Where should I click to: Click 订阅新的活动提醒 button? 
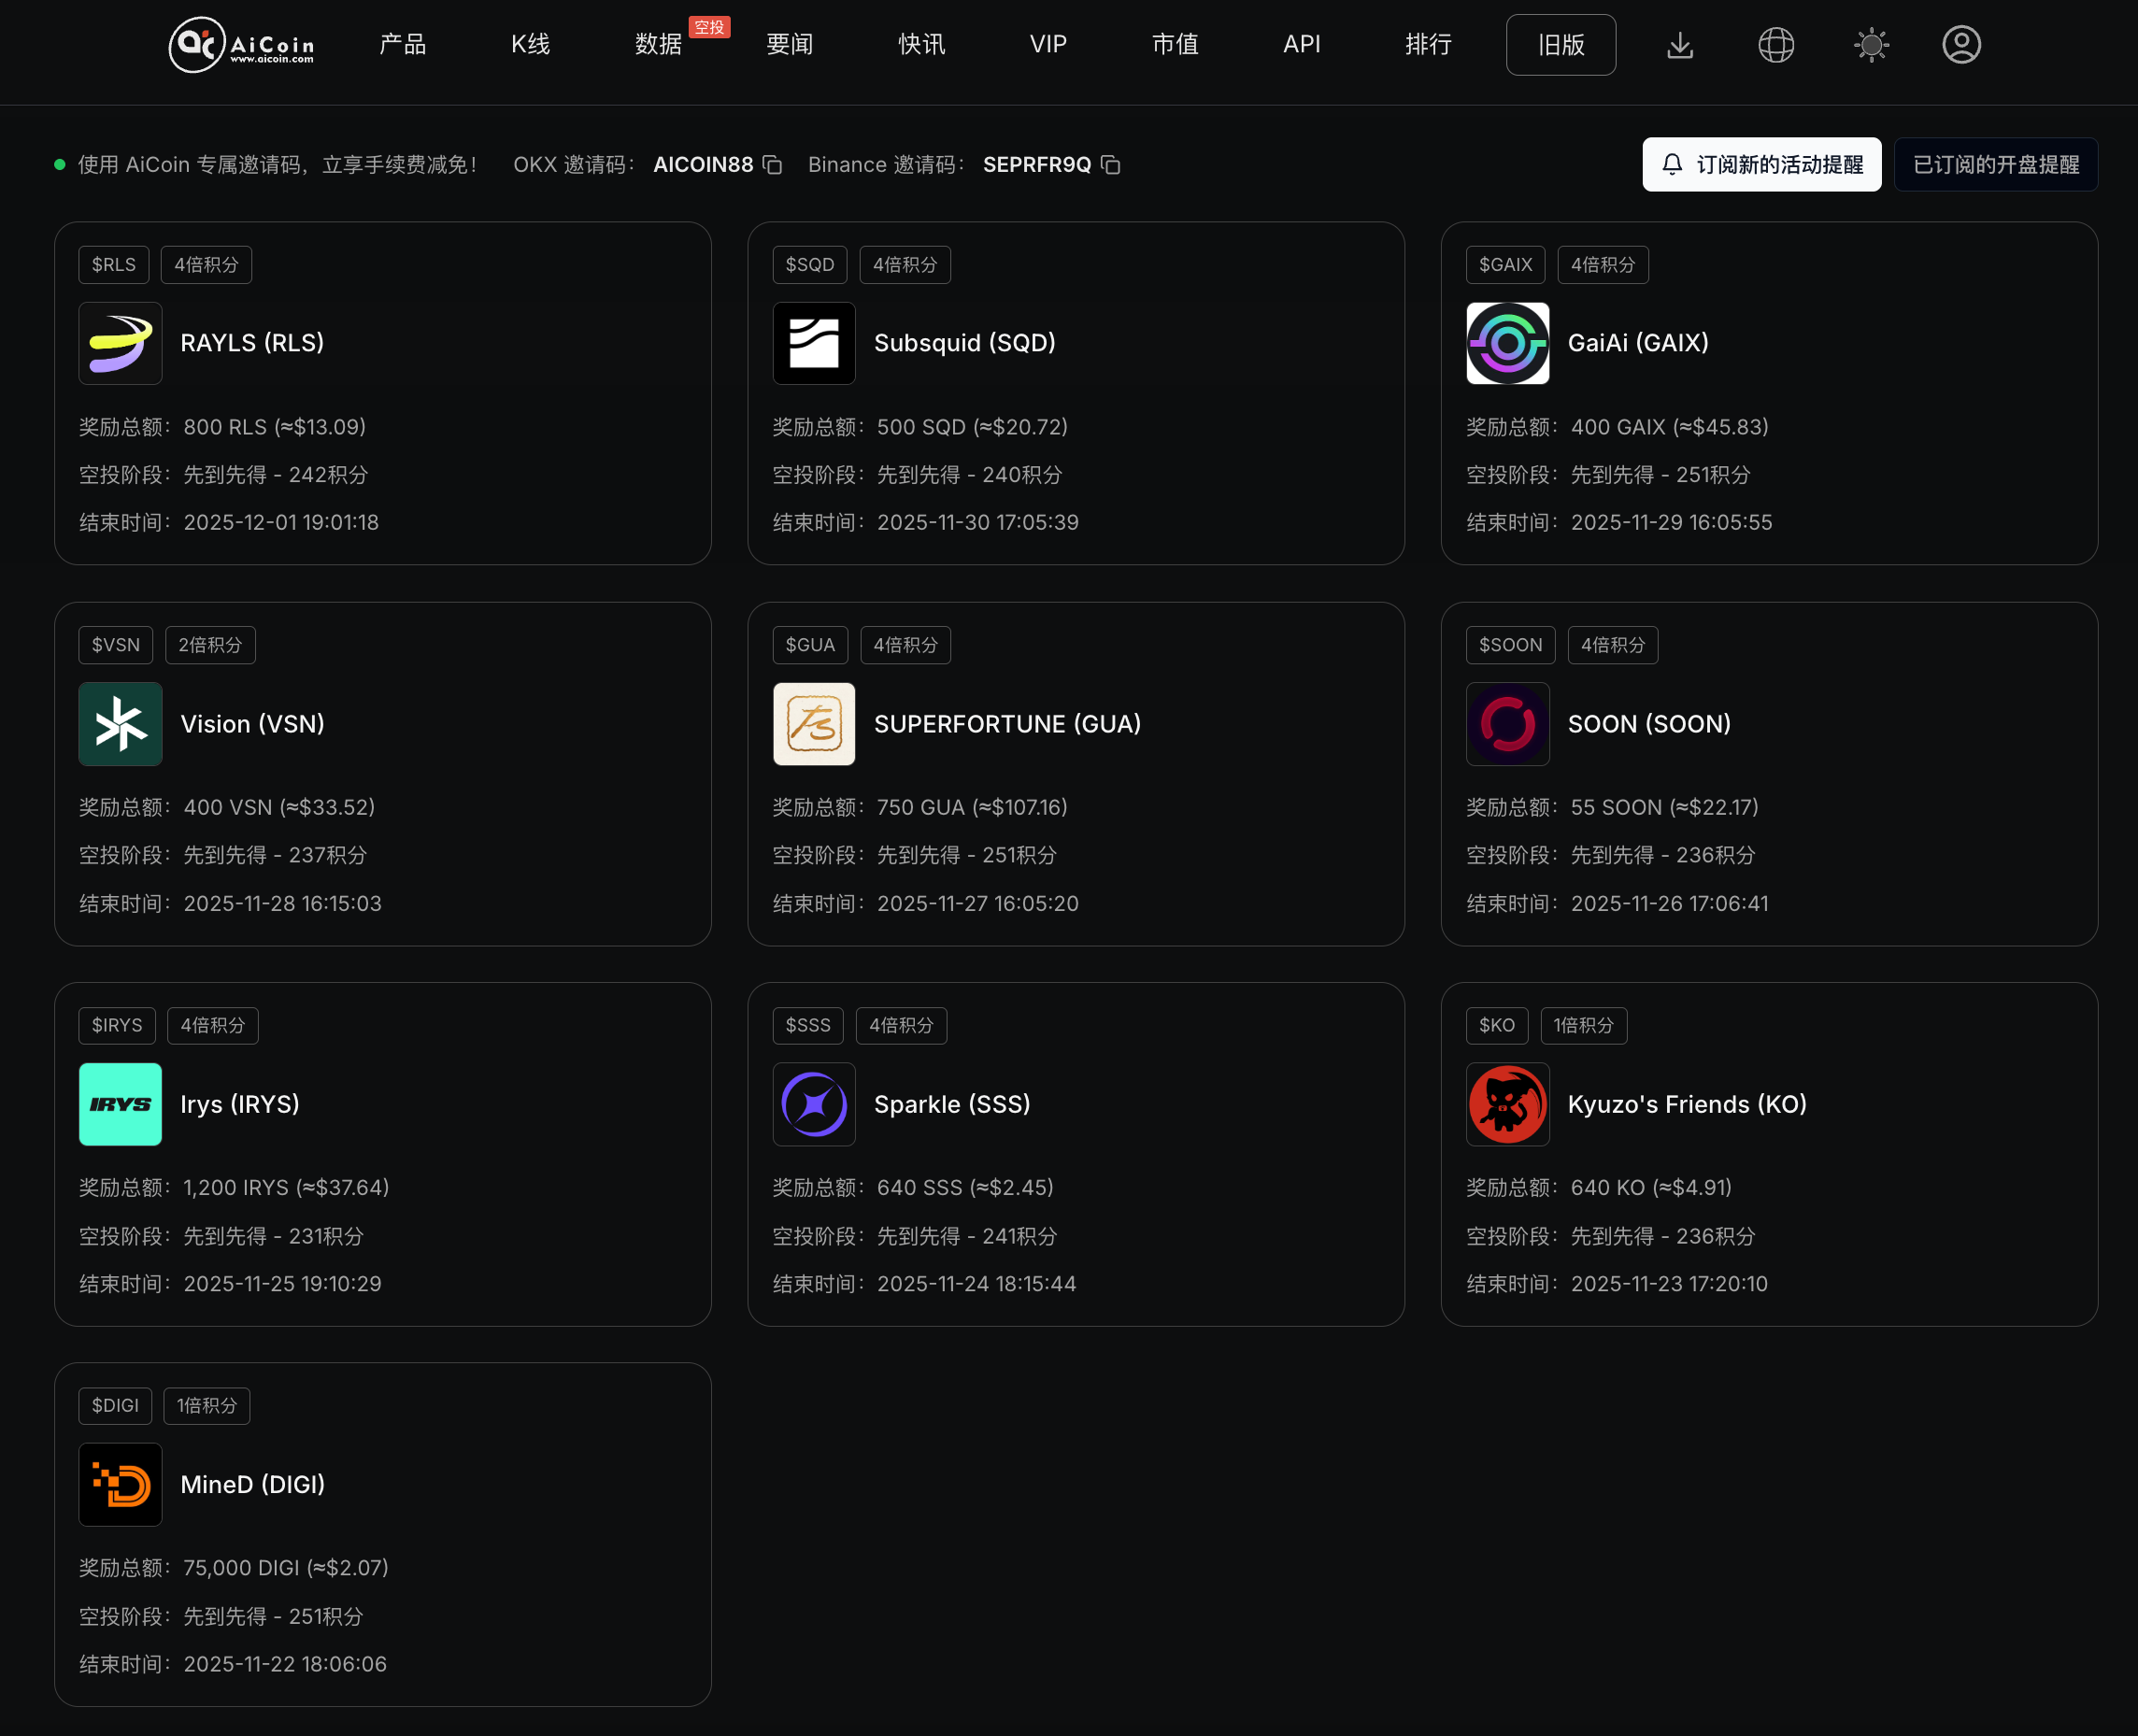click(1761, 164)
